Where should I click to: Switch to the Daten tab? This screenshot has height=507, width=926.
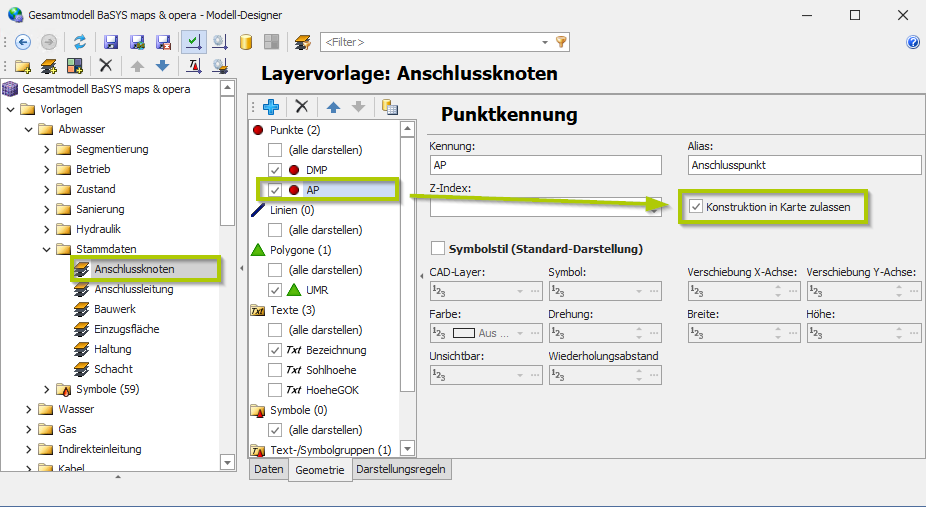(x=268, y=469)
